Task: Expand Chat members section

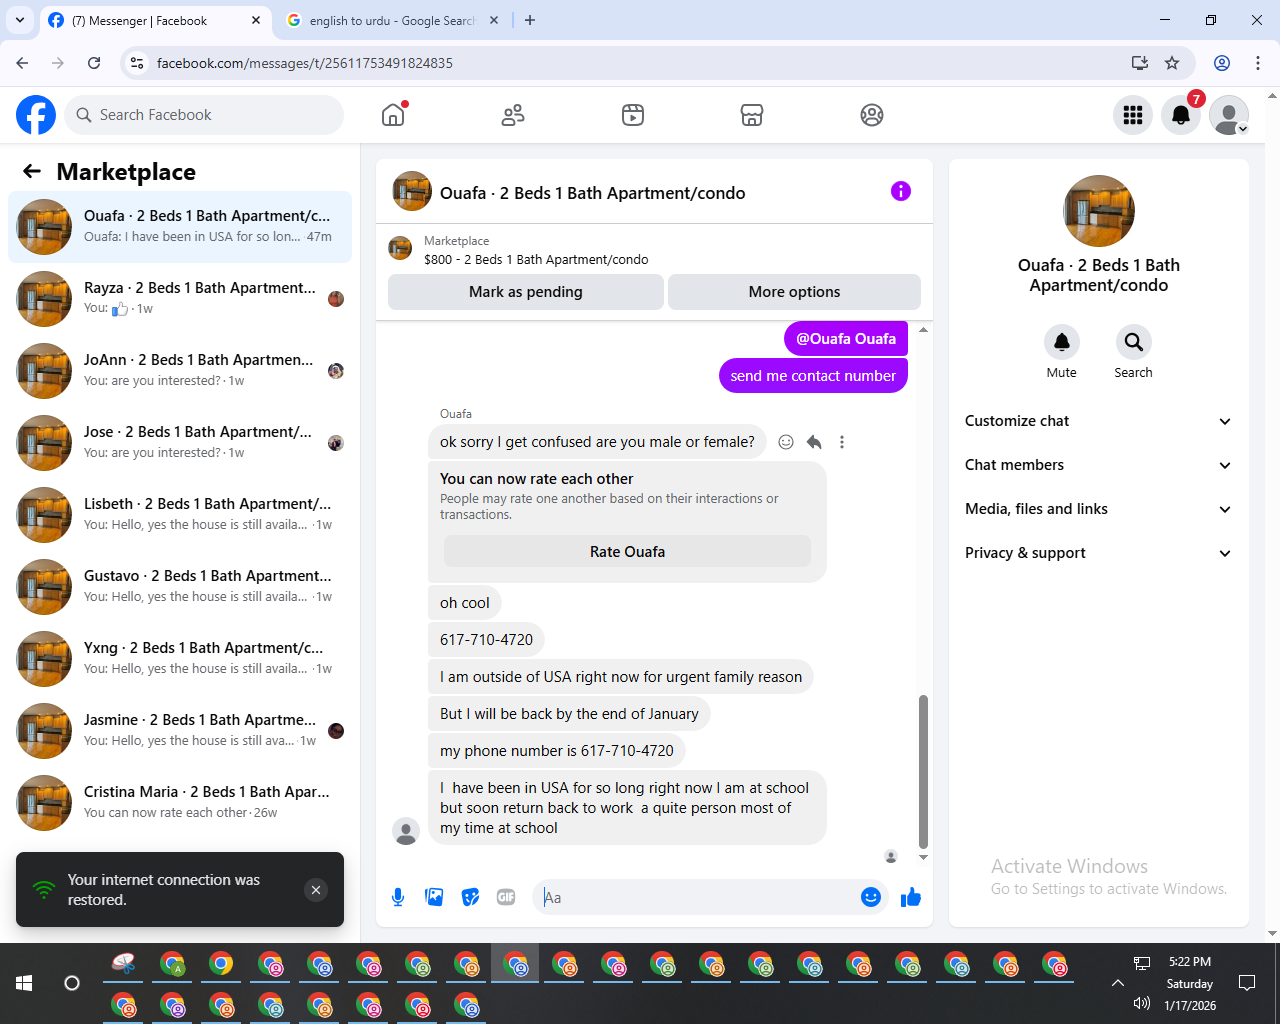Action: (x=1098, y=465)
